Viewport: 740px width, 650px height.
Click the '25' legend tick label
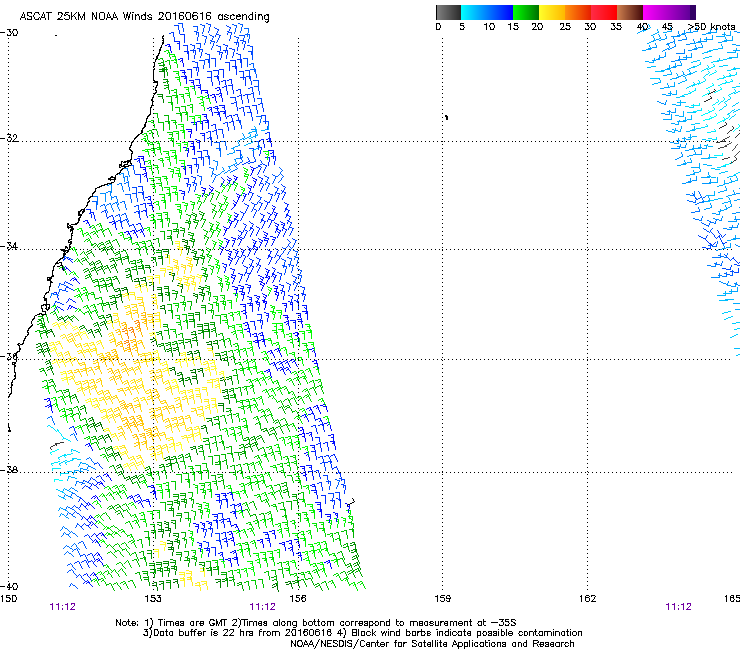[565, 27]
